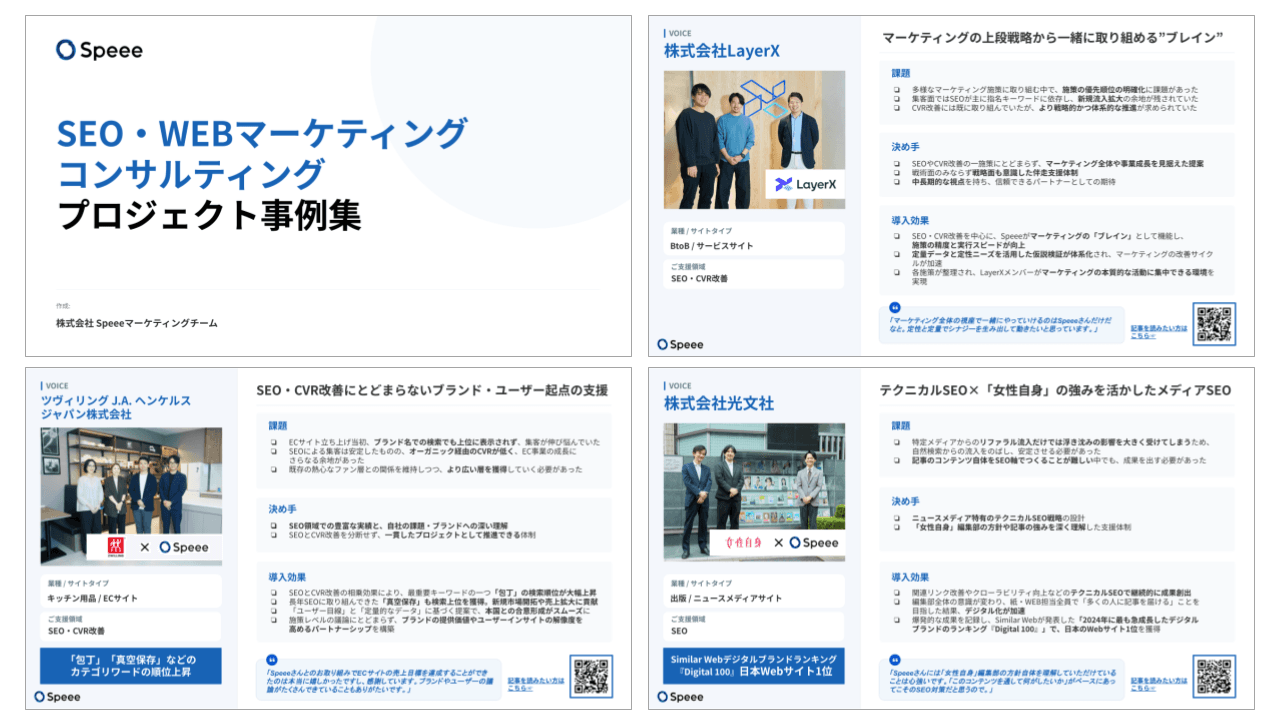
Task: Select the キッチン用品 / ECサイト field
Action: (x=131, y=591)
